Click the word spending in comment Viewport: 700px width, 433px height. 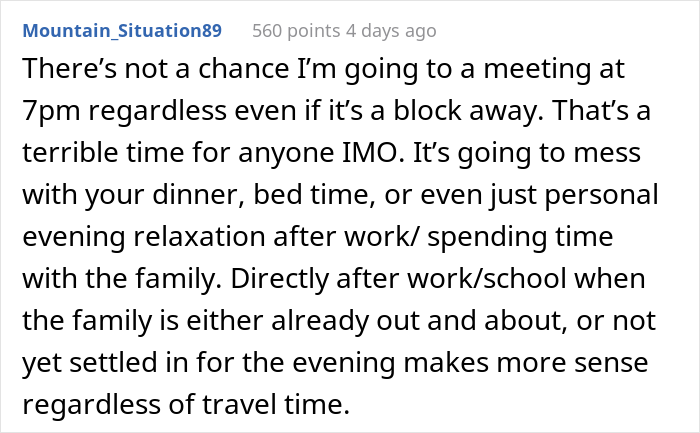pyautogui.click(x=487, y=238)
